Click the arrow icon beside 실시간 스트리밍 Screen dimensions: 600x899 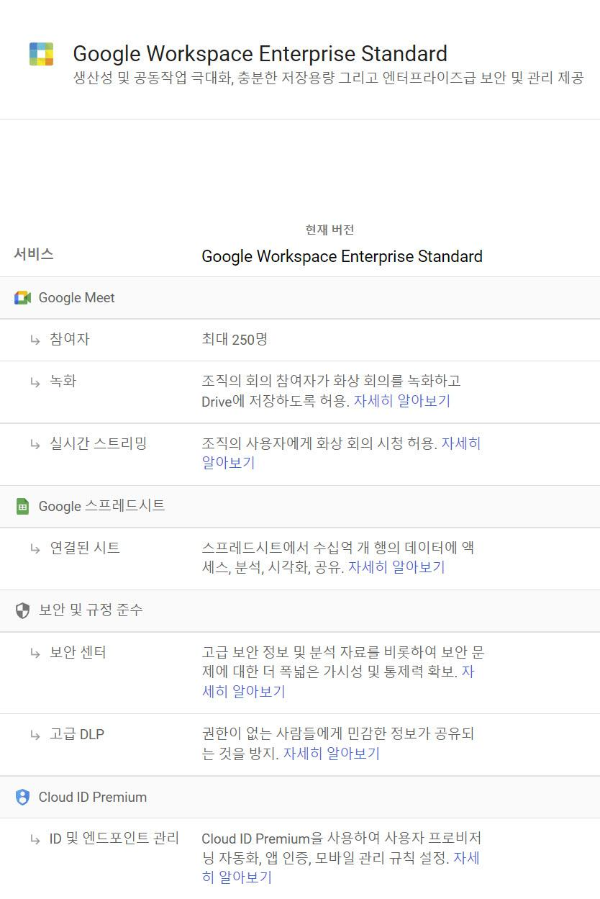(35, 444)
